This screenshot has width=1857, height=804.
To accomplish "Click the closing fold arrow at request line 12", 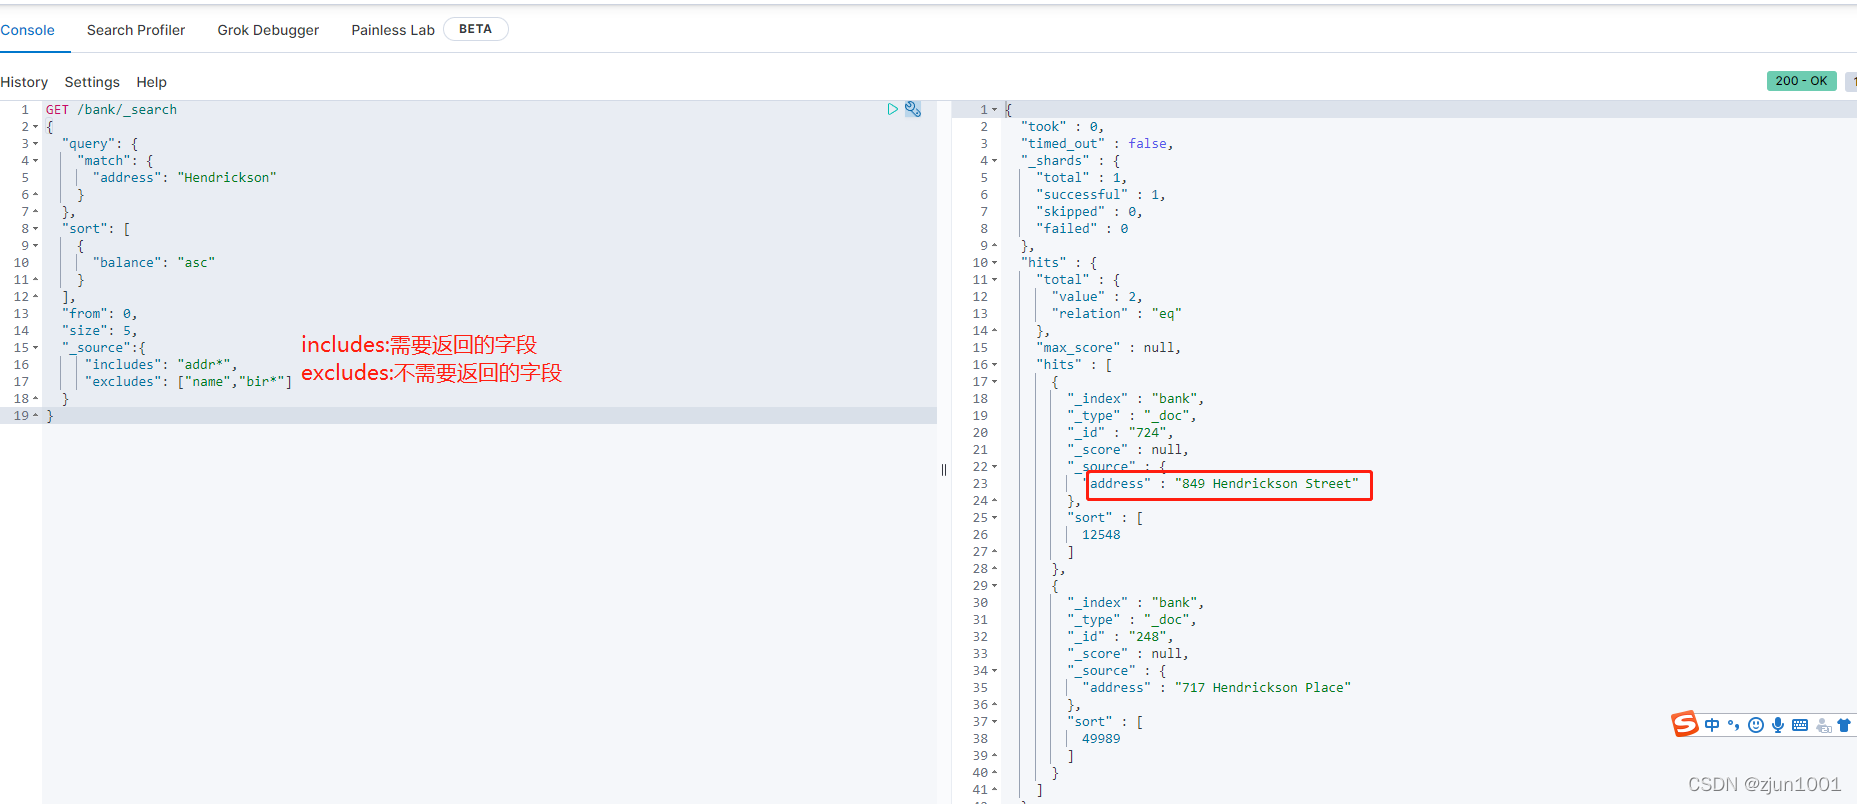I will pos(36,297).
